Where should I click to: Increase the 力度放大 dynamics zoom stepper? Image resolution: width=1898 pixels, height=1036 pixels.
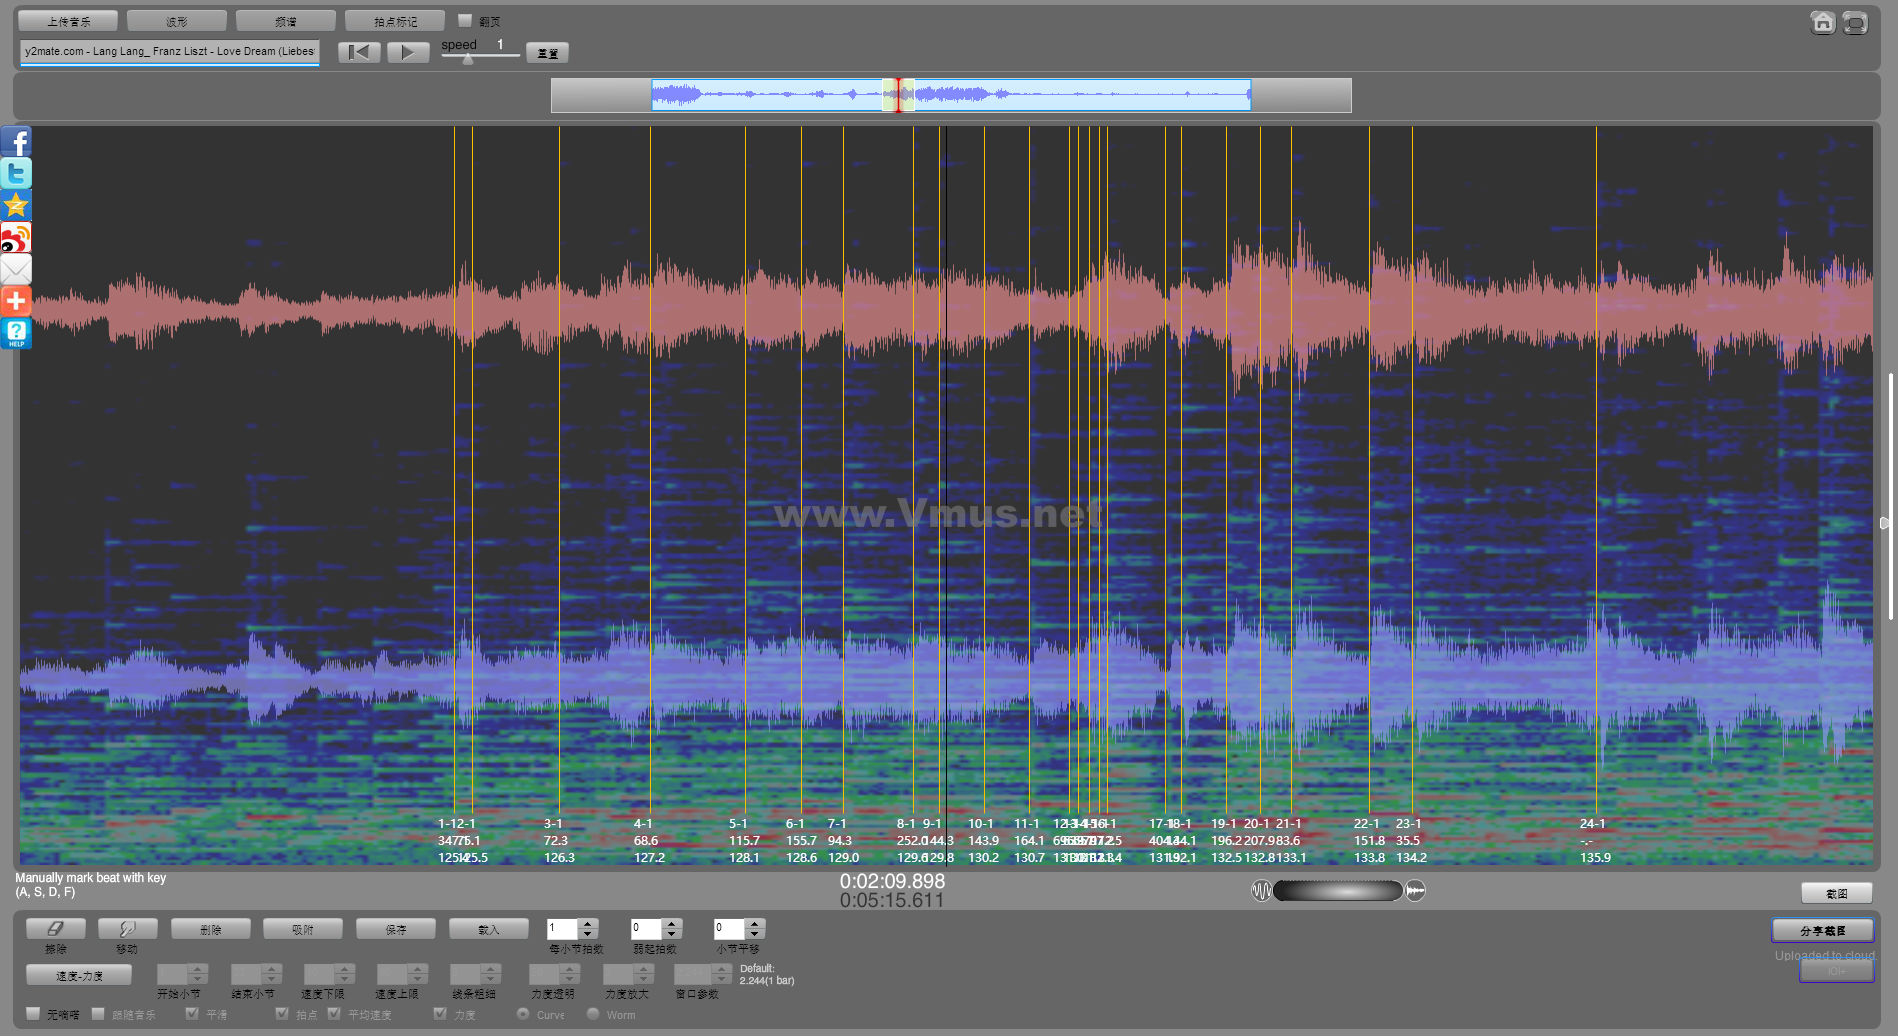(x=643, y=969)
